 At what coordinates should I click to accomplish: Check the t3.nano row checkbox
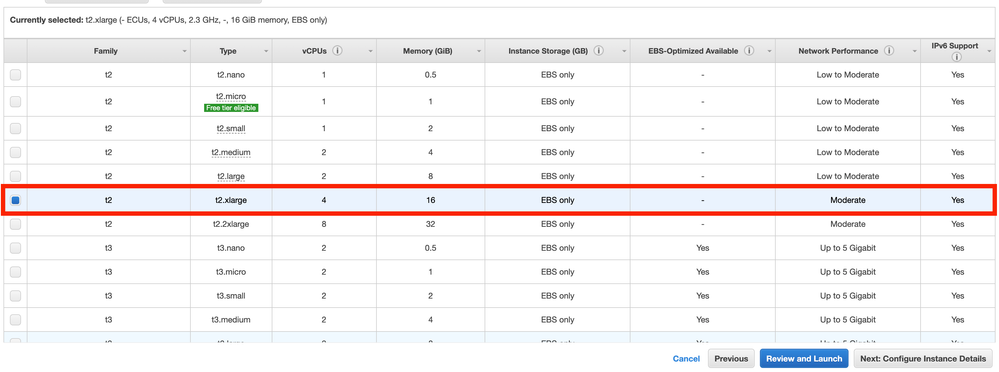point(15,248)
